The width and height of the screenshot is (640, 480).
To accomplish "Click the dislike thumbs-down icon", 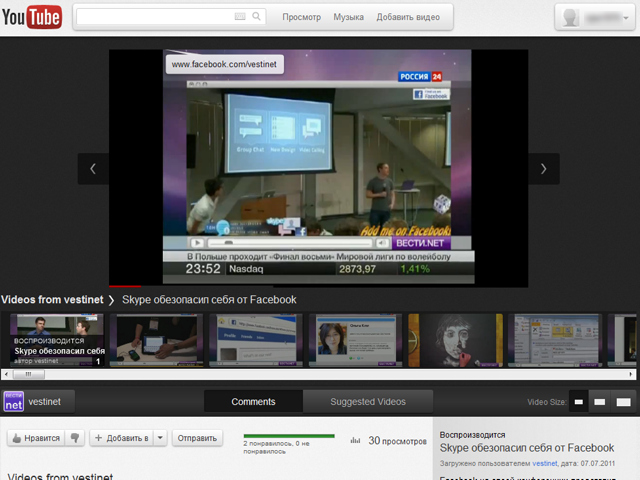I will [x=74, y=438].
